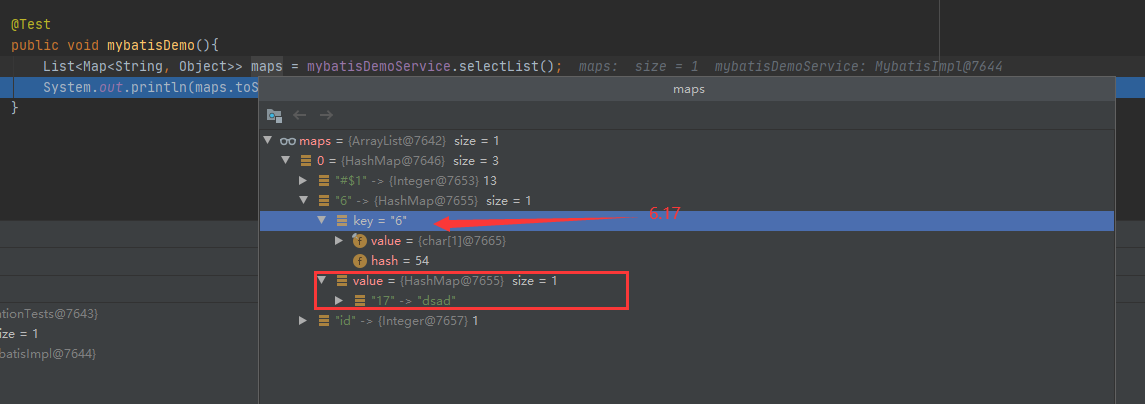The height and width of the screenshot is (404, 1145).
Task: Click the maps popup title bar
Action: point(687,89)
